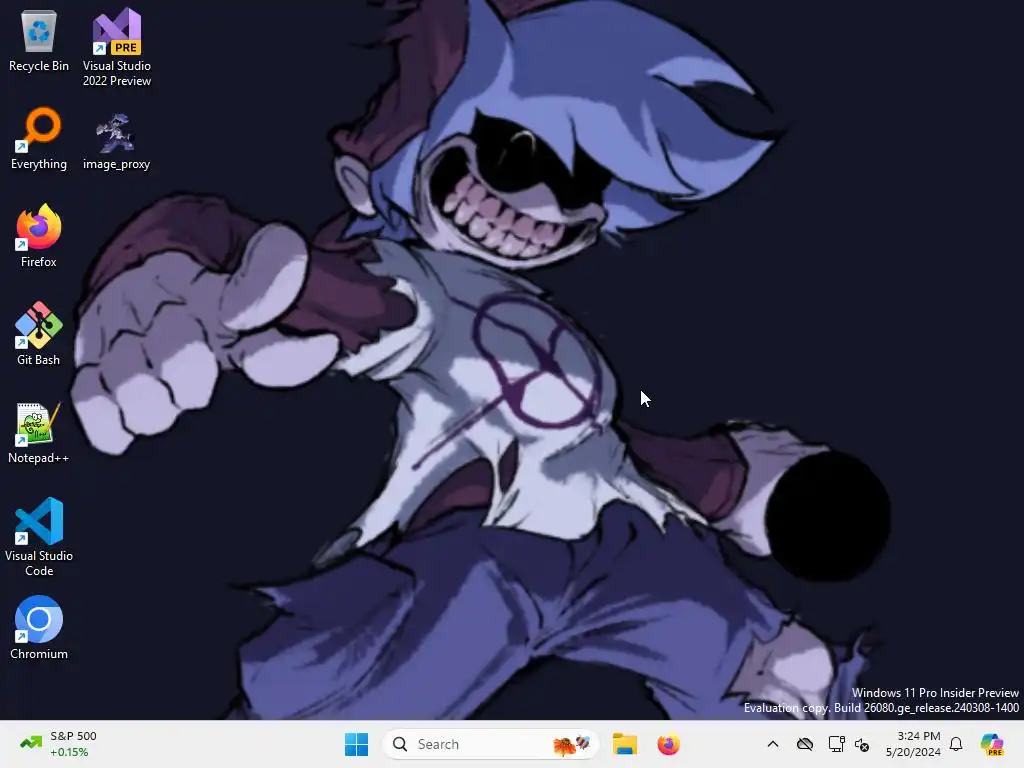
Task: Open the clock and calendar flyout
Action: [913, 744]
